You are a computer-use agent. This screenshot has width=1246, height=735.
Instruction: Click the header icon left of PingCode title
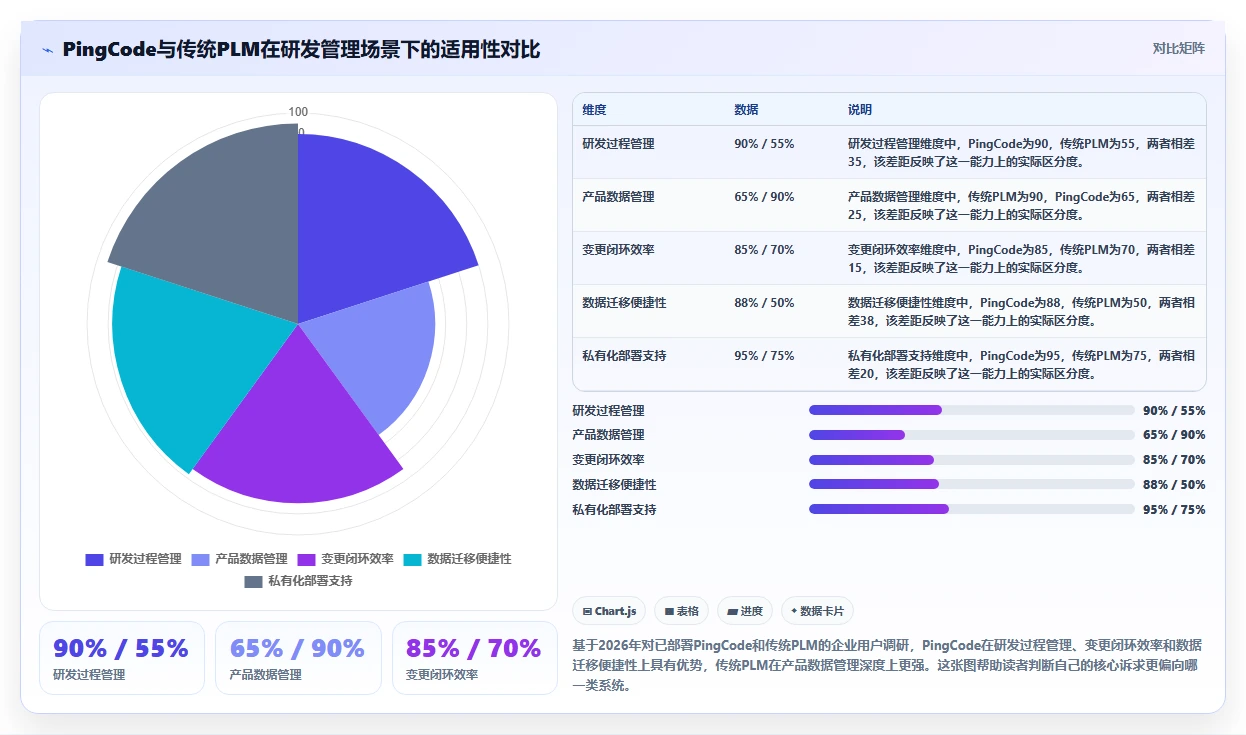(47, 50)
